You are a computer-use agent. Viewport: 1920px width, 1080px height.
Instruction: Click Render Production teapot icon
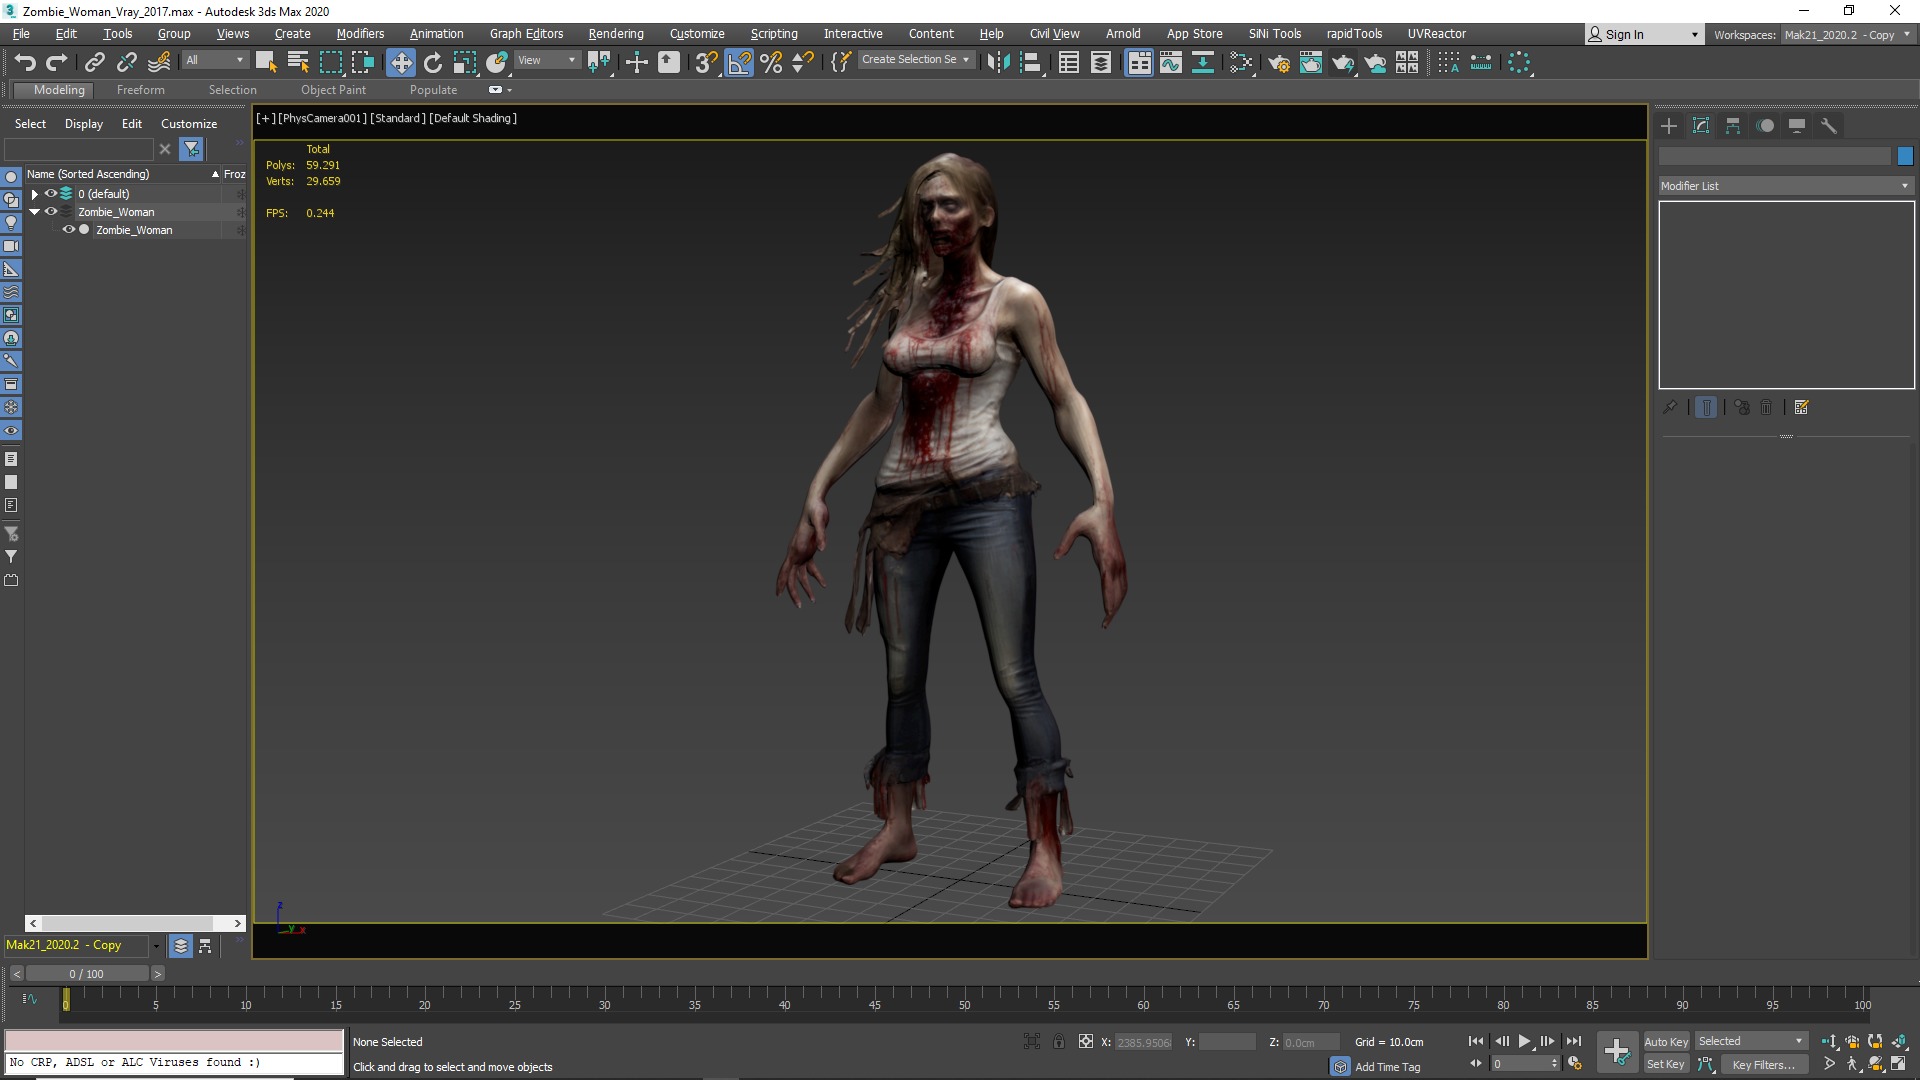(x=1342, y=63)
